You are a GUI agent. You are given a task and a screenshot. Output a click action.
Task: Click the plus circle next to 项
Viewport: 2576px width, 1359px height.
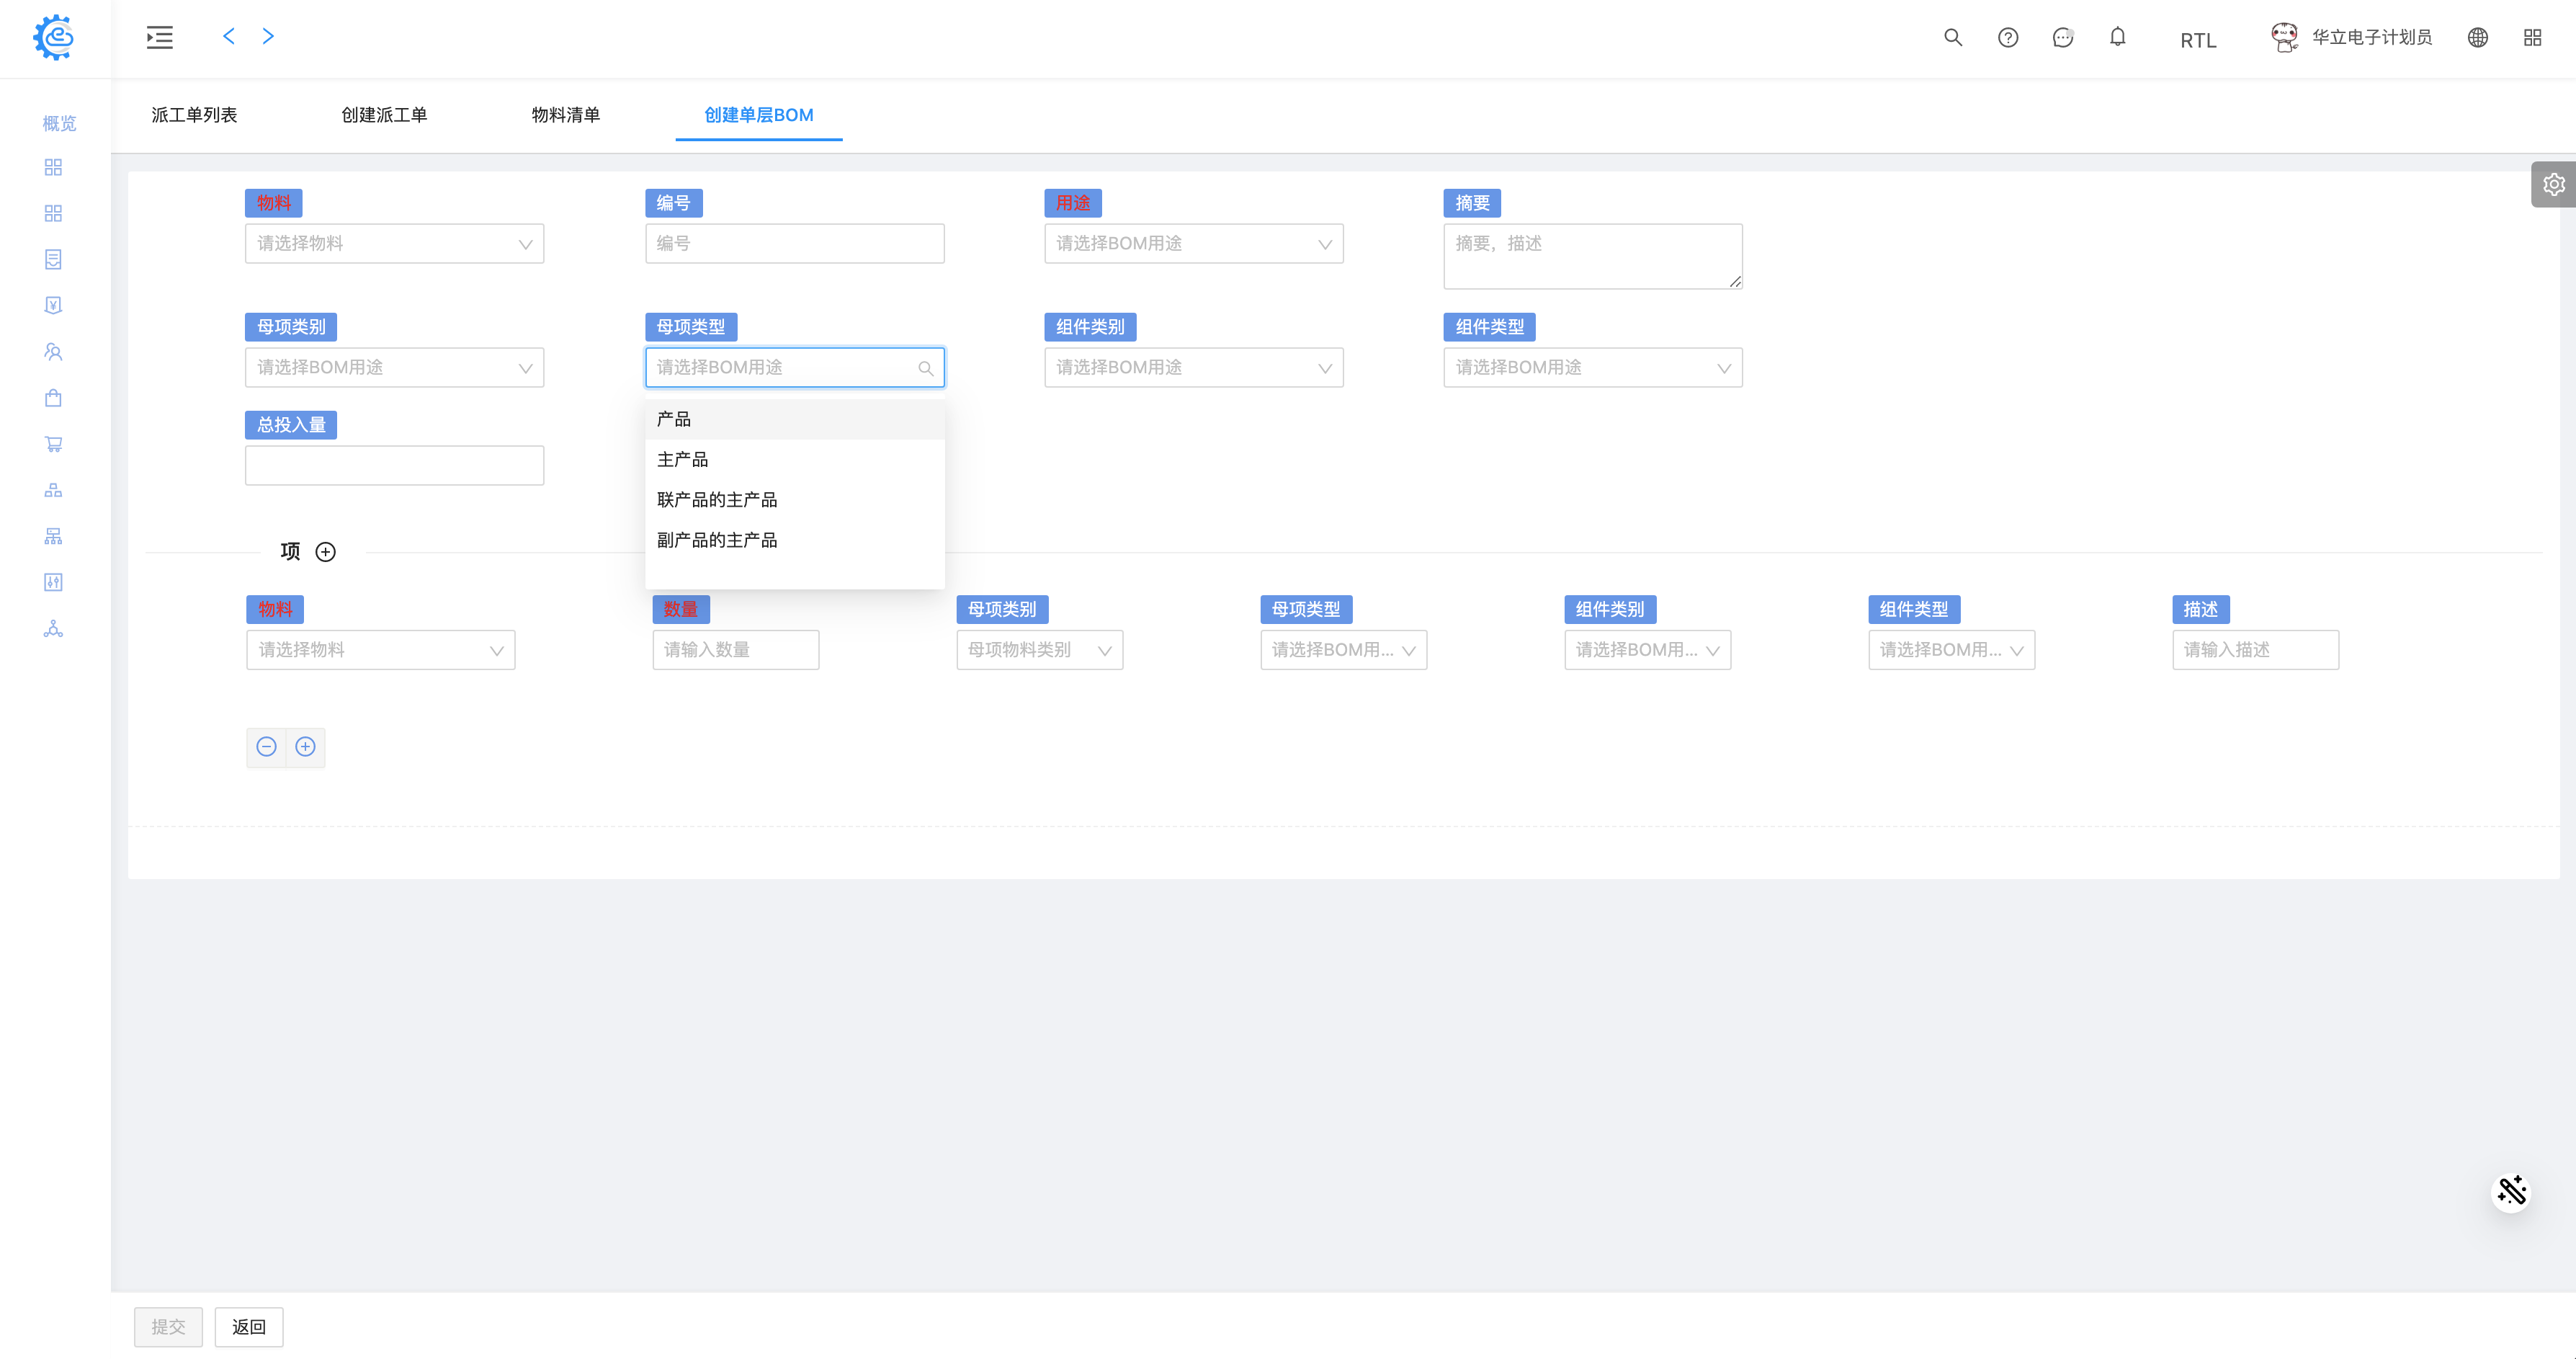tap(325, 552)
